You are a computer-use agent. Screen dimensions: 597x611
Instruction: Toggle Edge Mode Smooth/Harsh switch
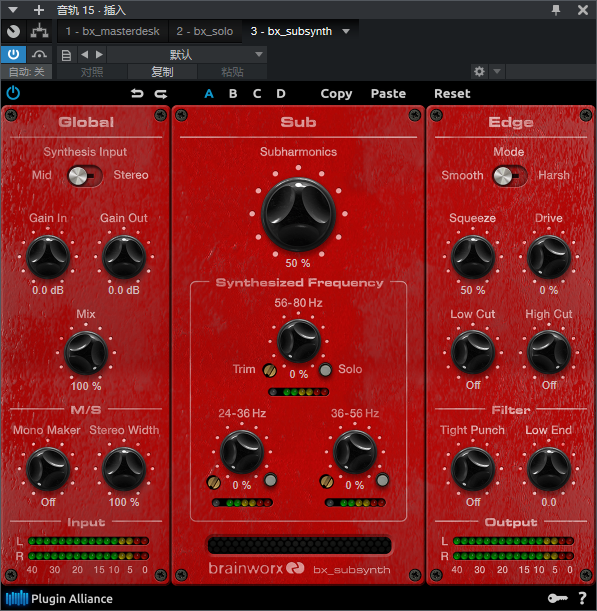point(509,176)
